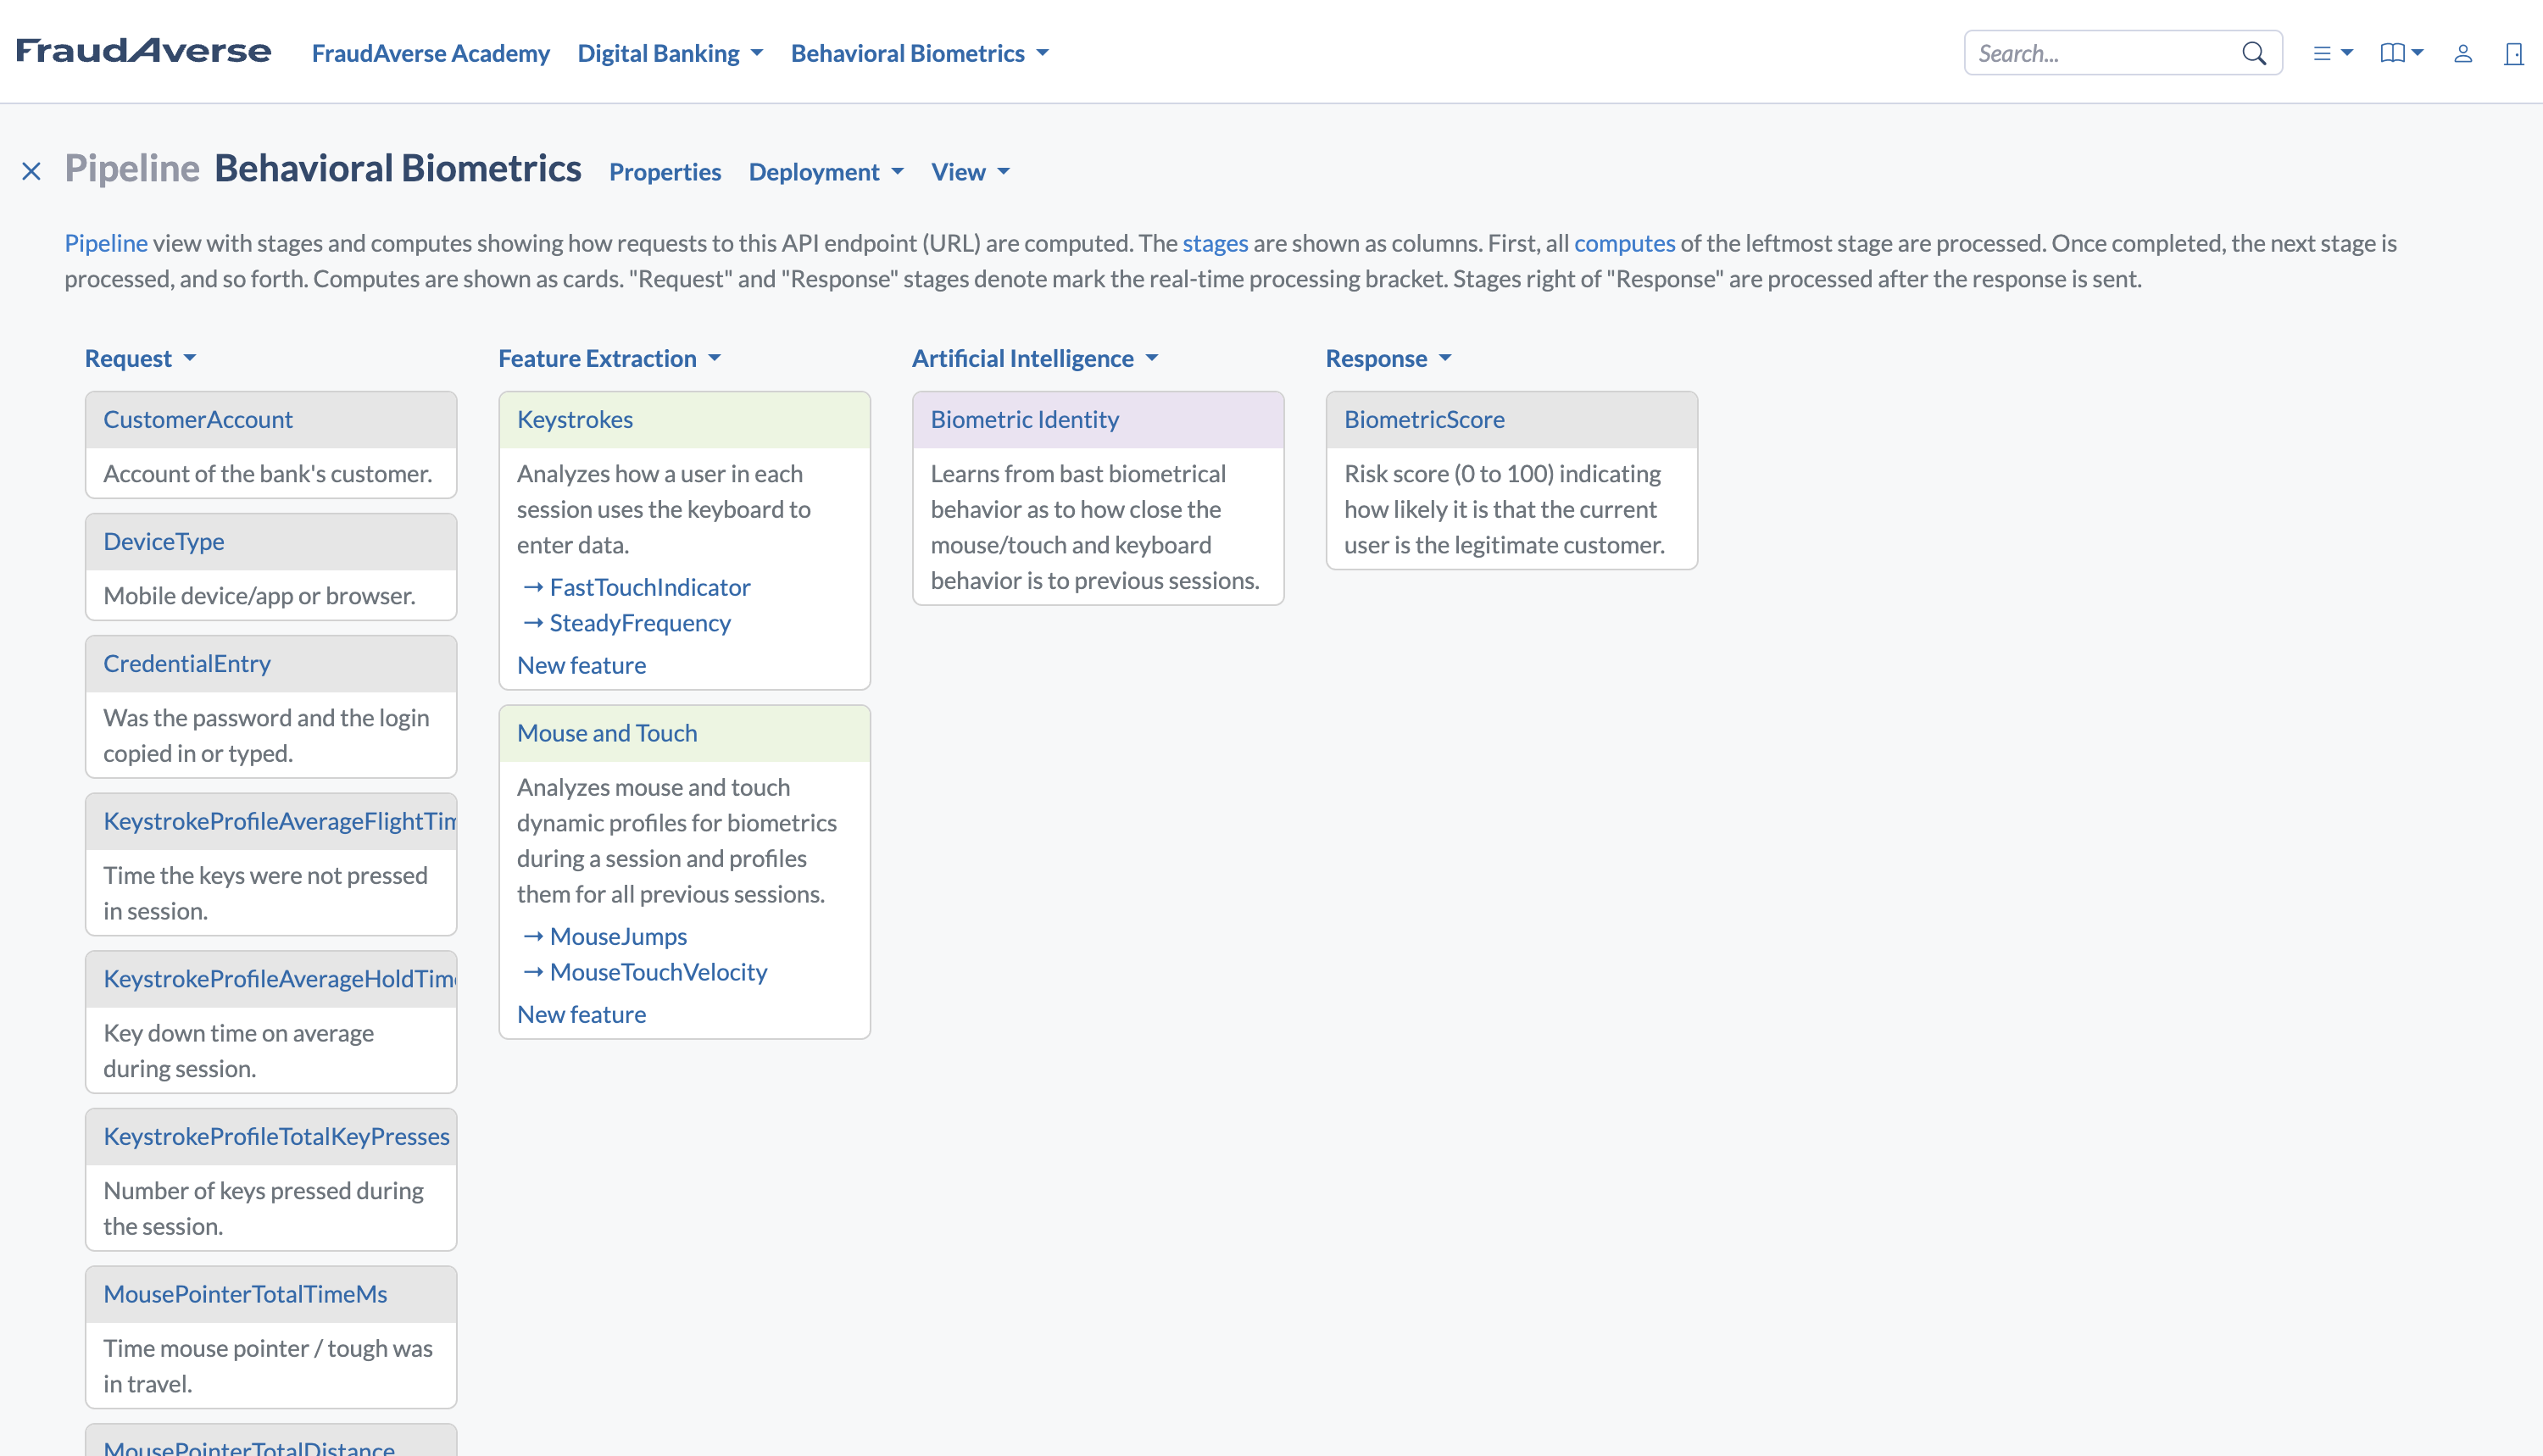The image size is (2543, 1456).
Task: Open the Response stage dropdown
Action: tap(1388, 358)
